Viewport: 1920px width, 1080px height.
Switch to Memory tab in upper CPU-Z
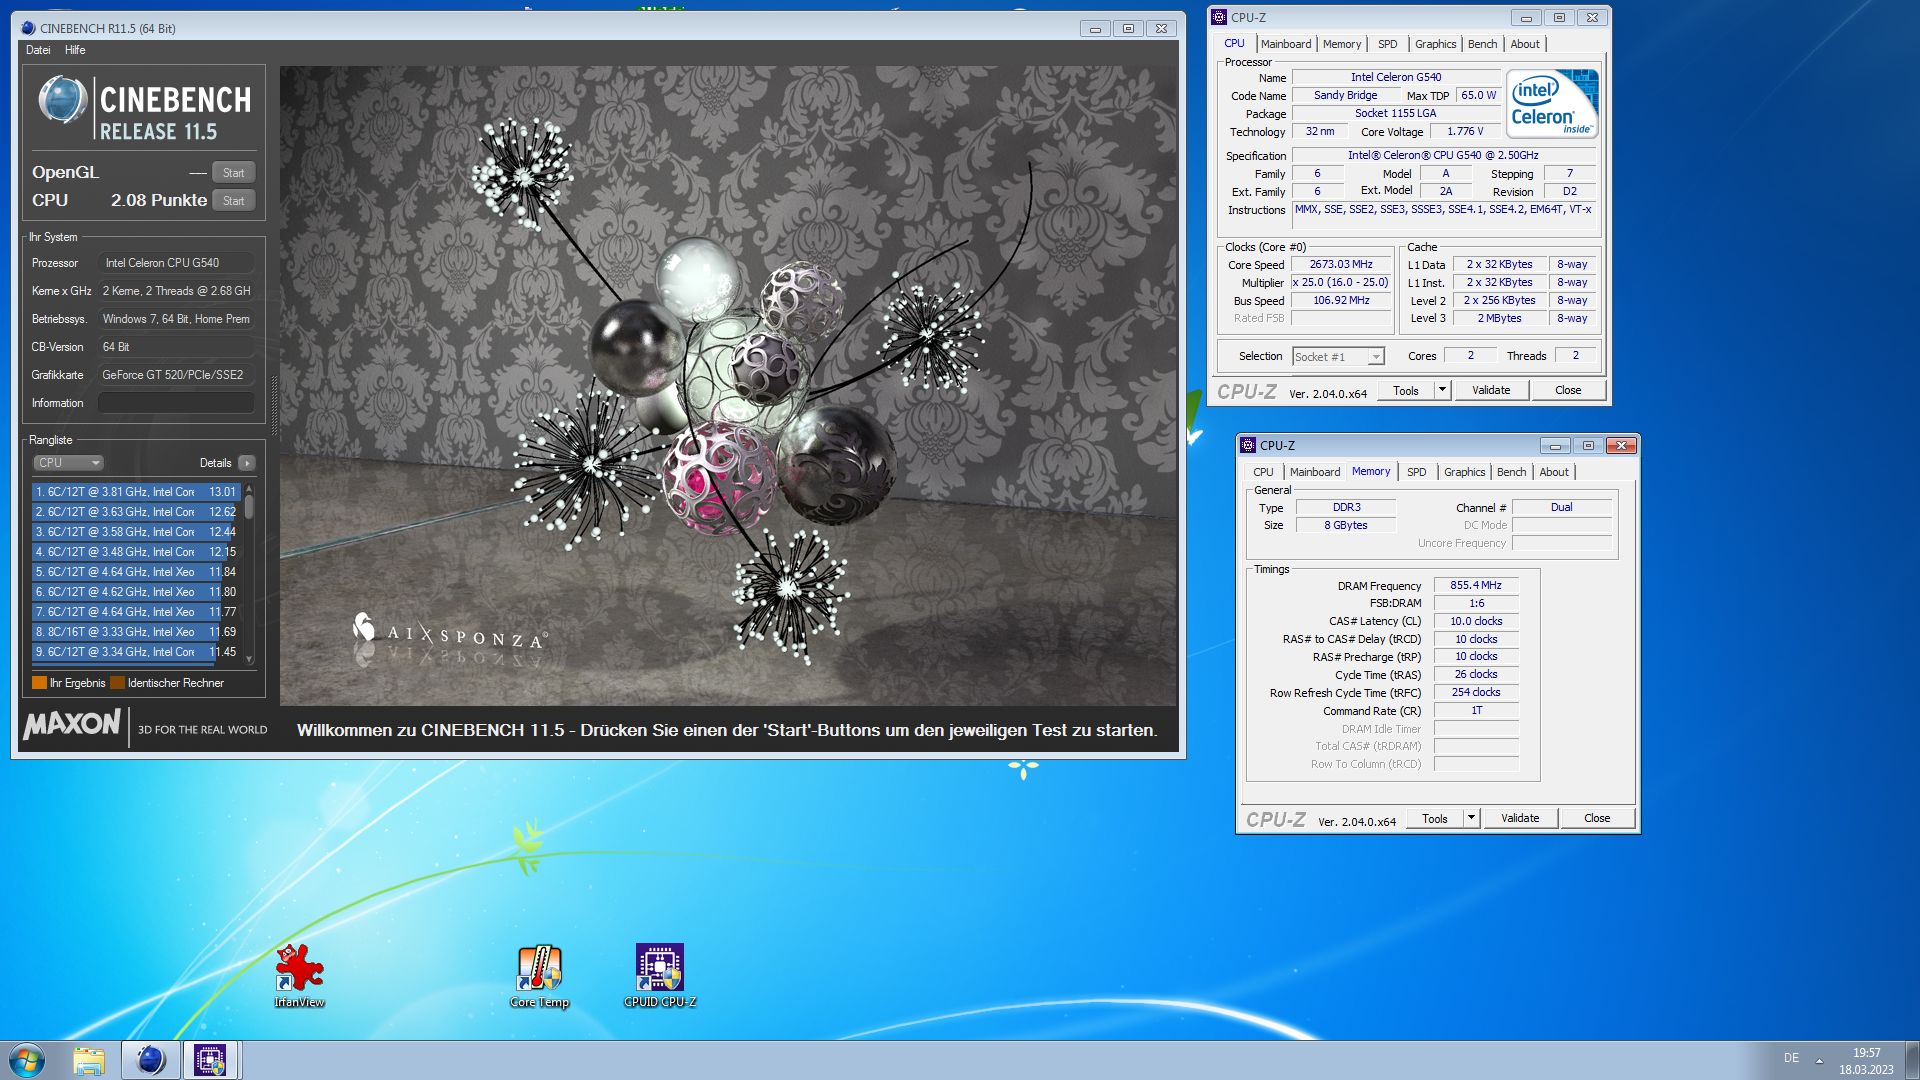pyautogui.click(x=1341, y=44)
